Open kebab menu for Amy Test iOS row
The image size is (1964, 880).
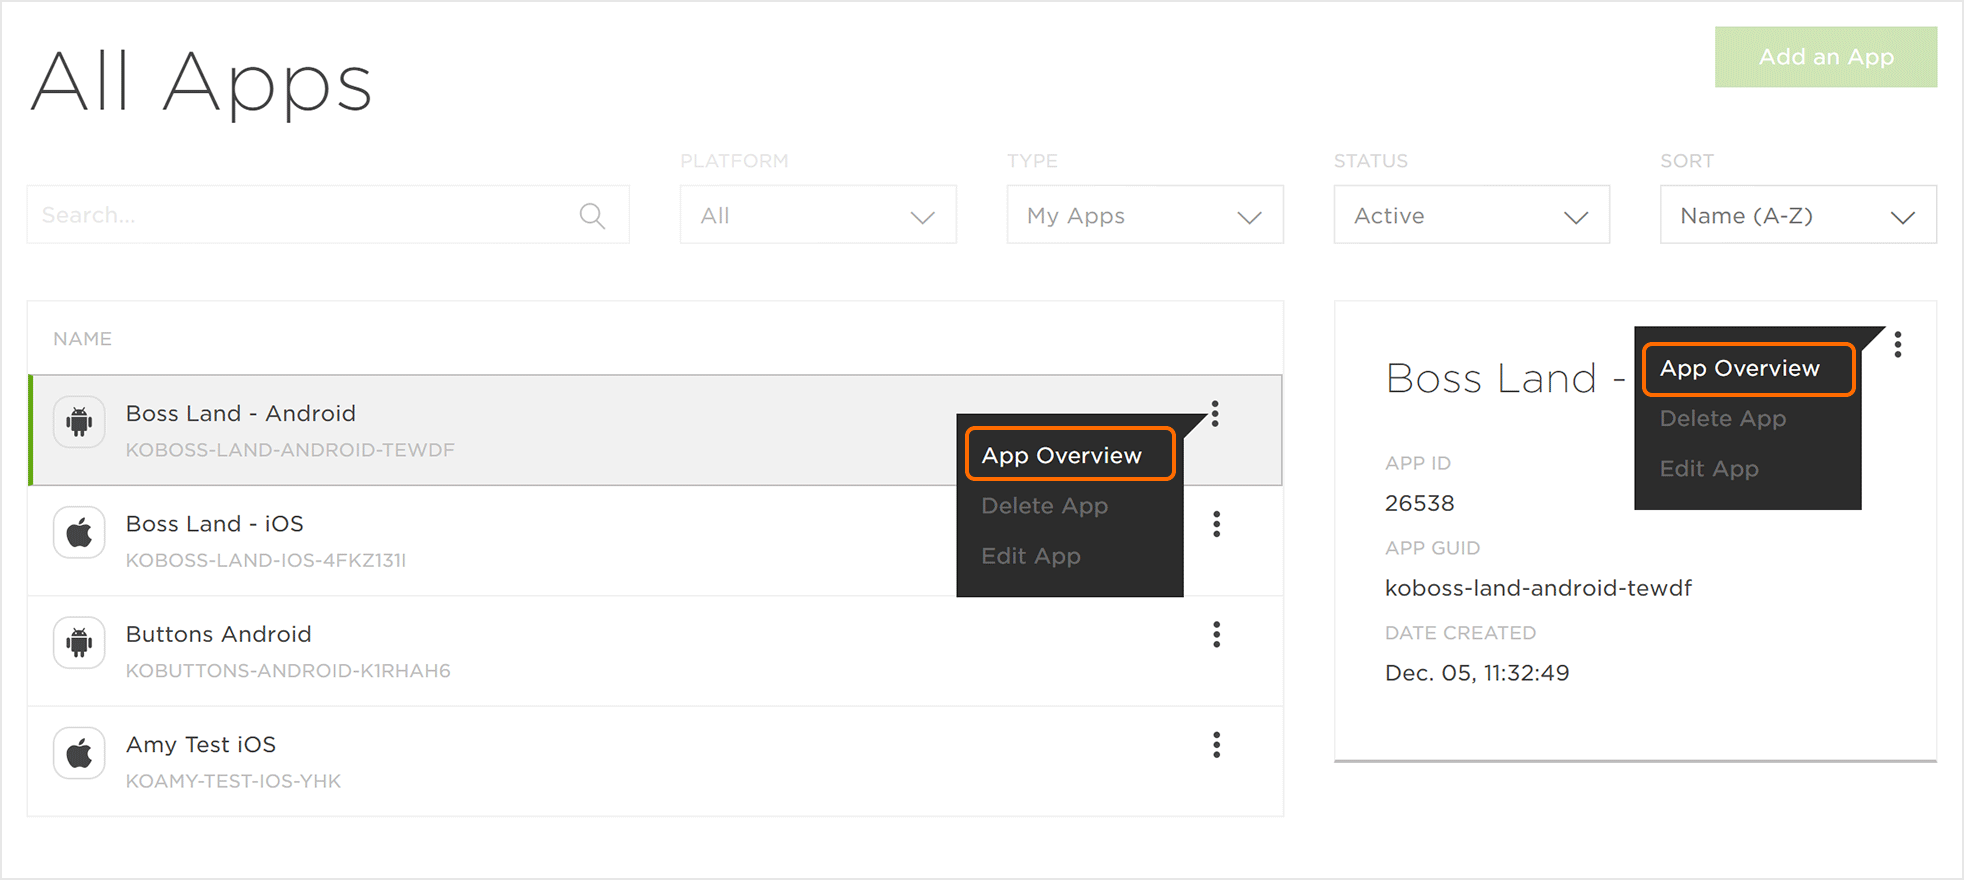(1216, 745)
